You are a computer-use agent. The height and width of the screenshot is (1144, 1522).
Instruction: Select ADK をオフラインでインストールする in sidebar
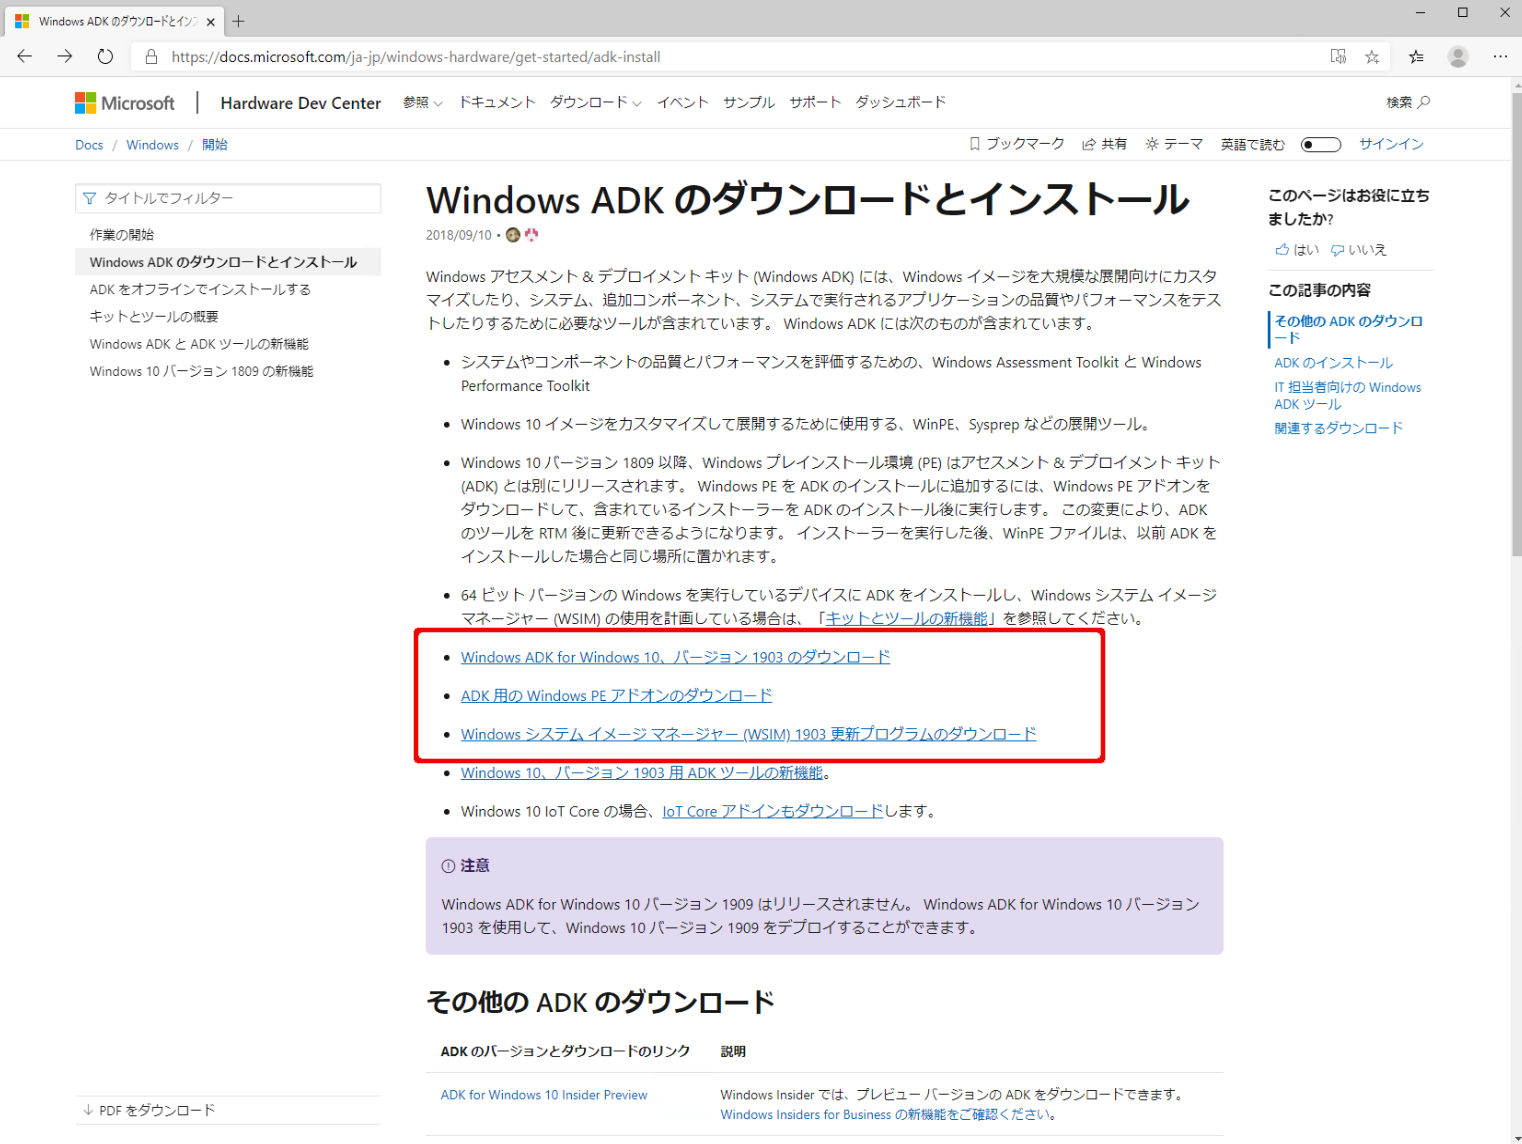(200, 289)
